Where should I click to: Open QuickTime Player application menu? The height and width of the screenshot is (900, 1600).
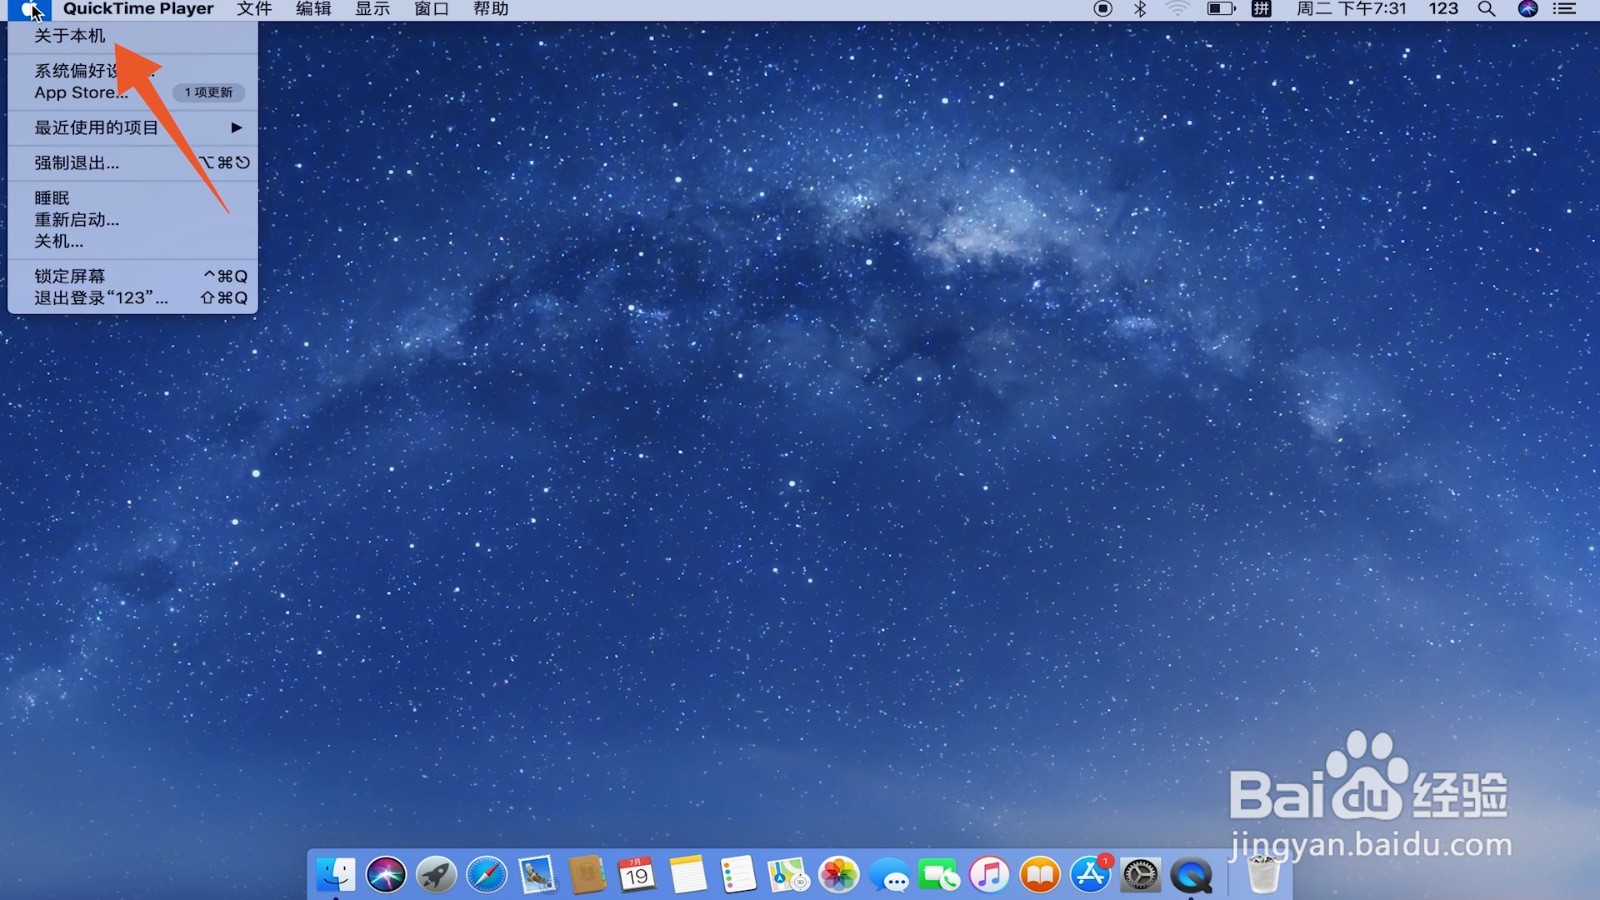[x=138, y=9]
